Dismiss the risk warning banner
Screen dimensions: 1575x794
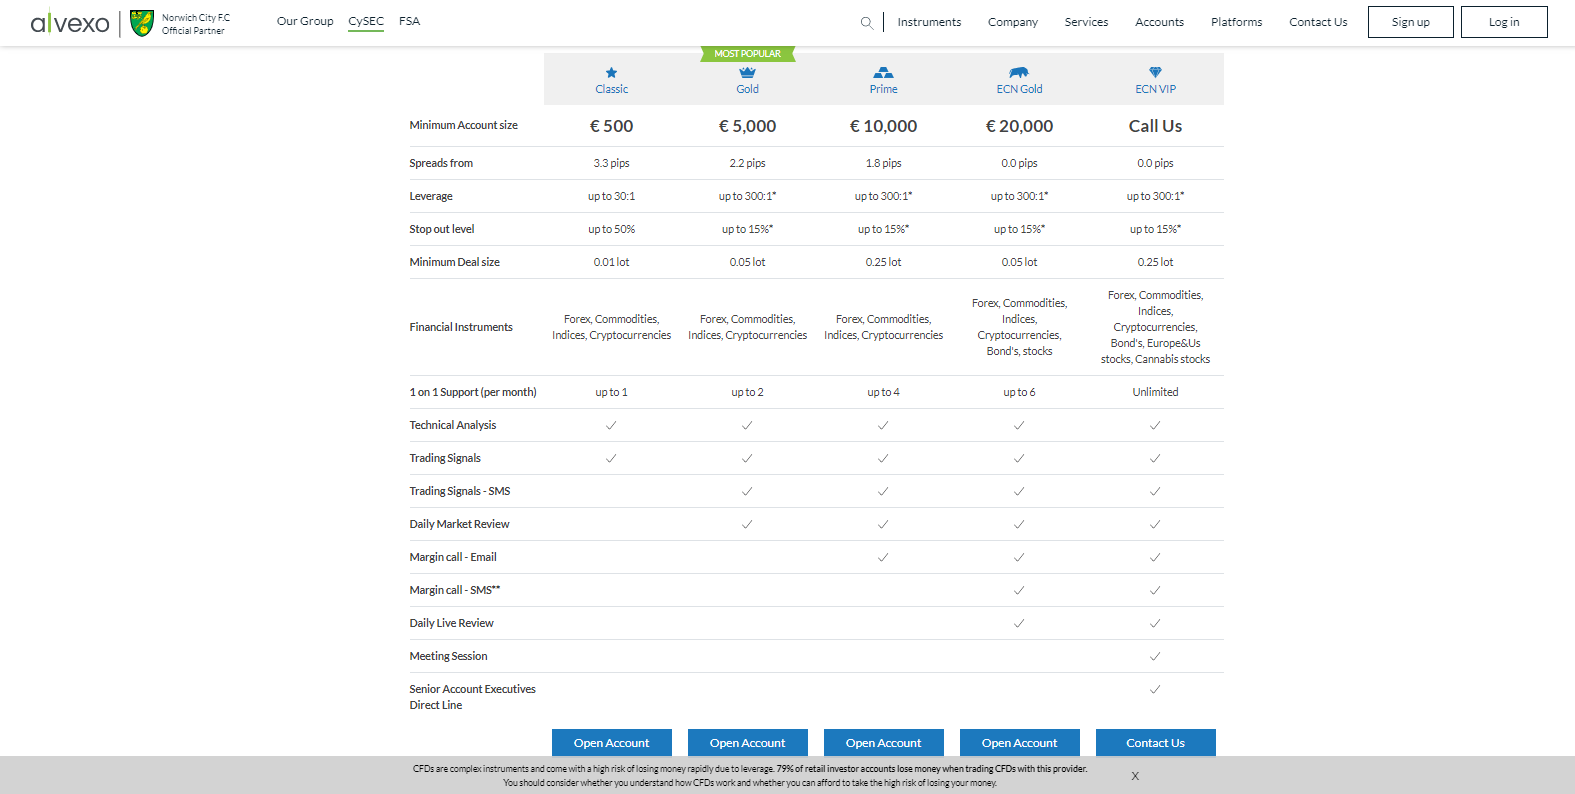[1135, 776]
